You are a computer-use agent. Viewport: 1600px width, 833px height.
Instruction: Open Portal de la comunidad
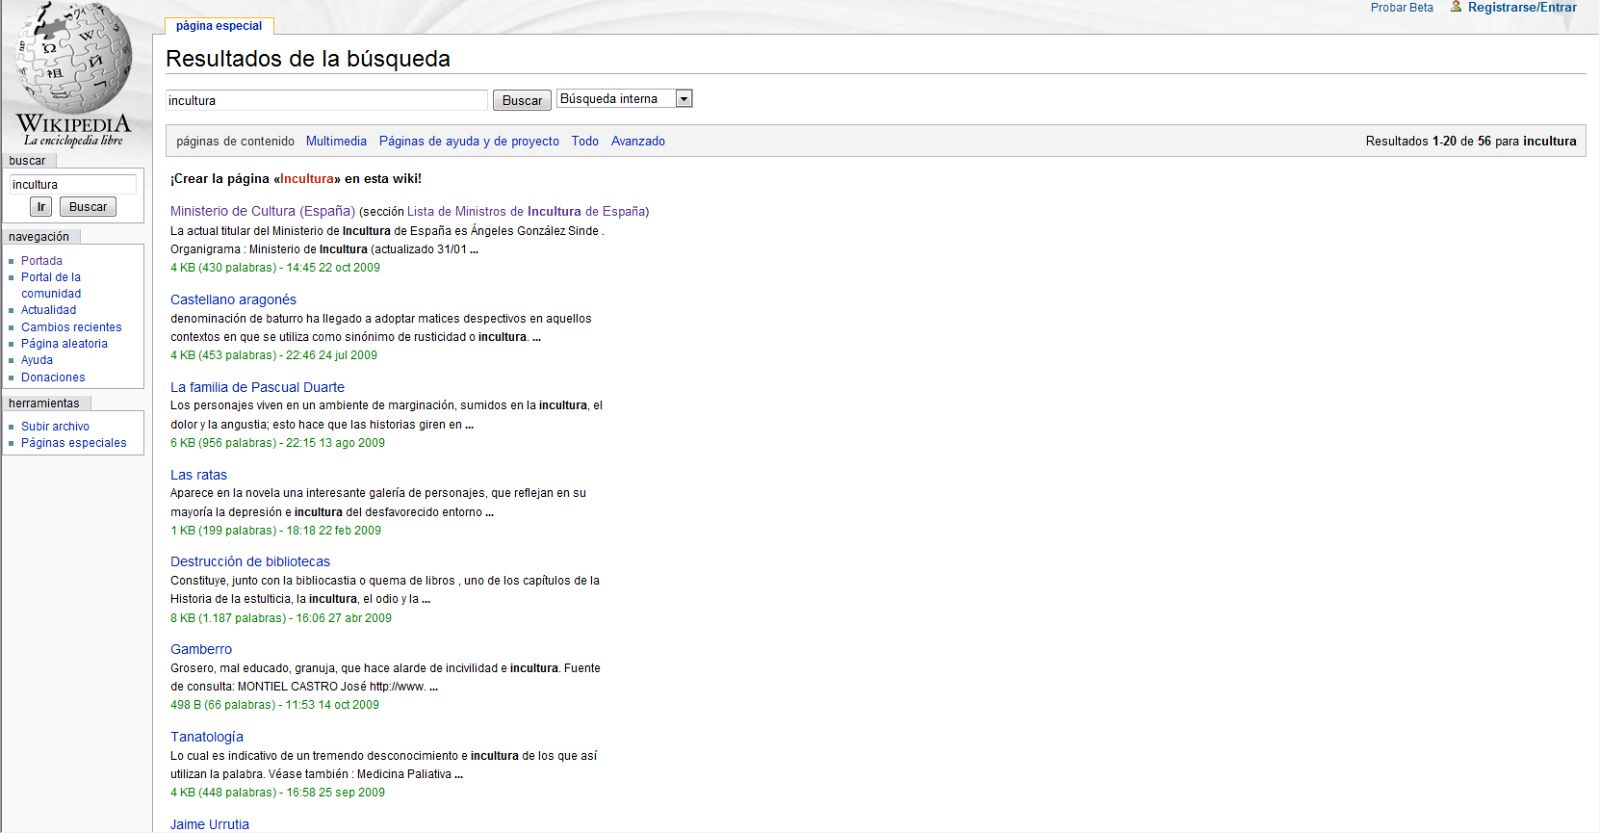[51, 285]
